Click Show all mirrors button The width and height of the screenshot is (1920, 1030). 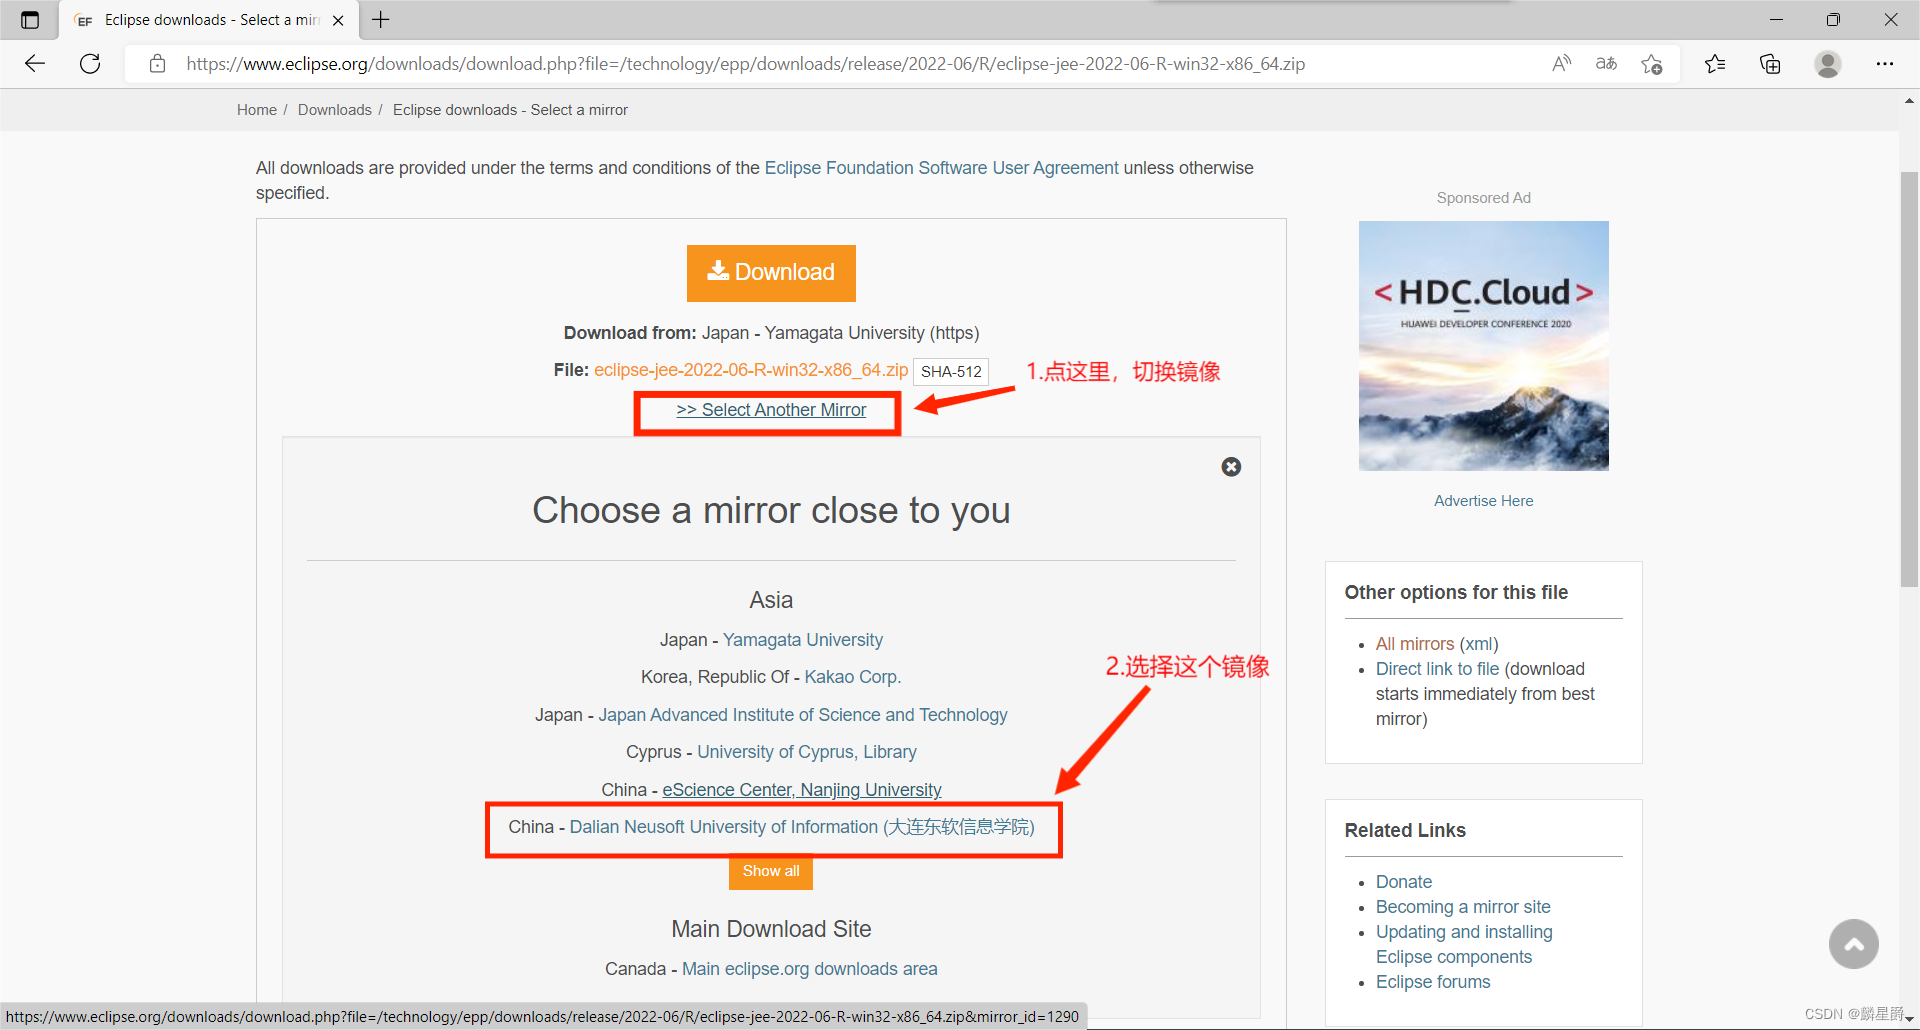[771, 871]
